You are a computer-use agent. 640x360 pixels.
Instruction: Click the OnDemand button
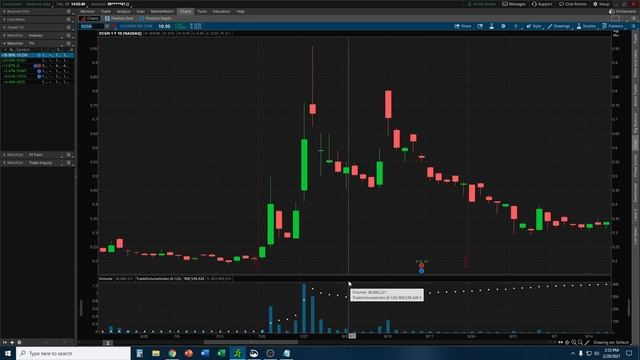click(622, 11)
